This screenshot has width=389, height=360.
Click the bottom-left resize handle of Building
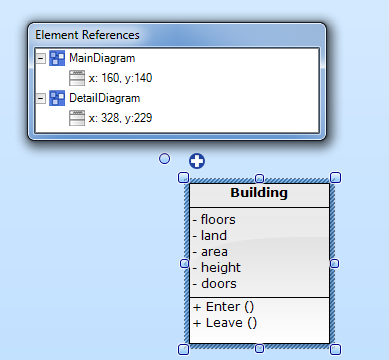coord(184,350)
